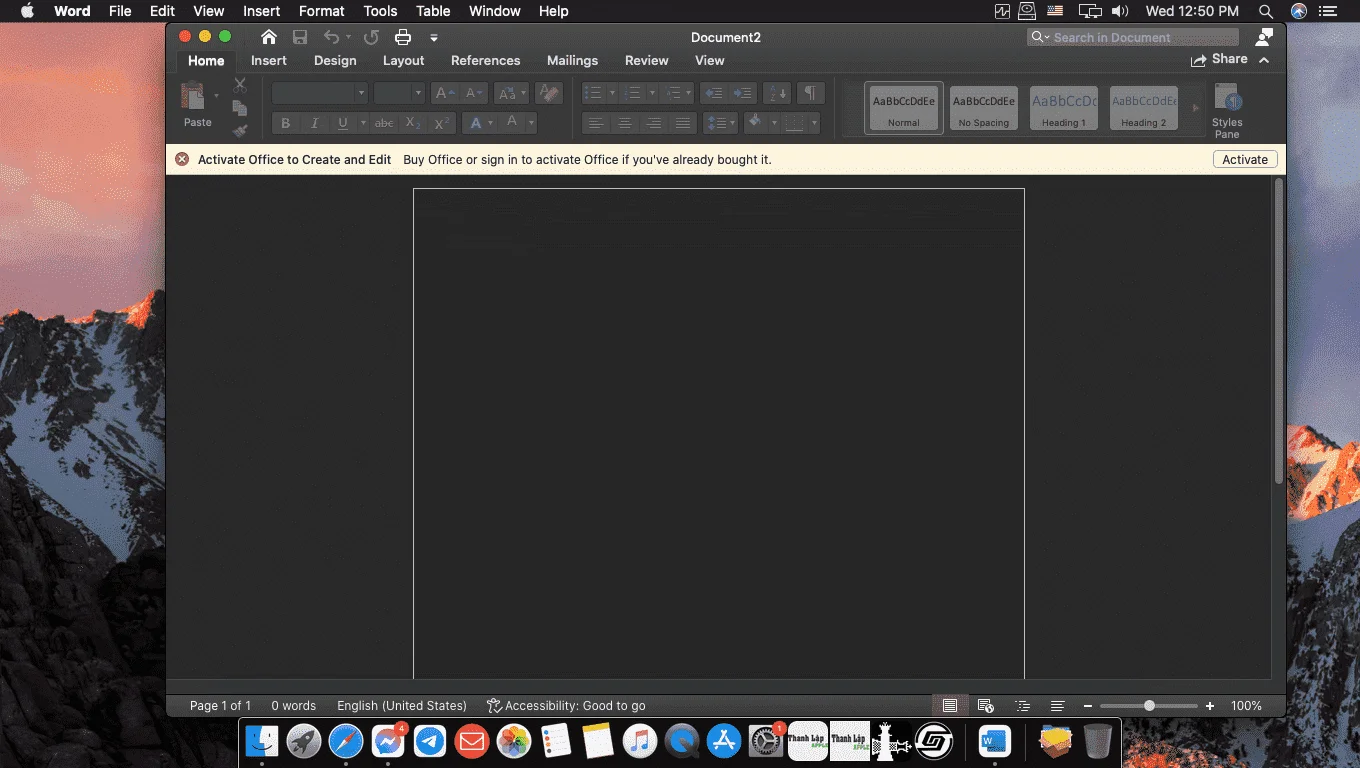Sort text A to Z icon
Viewport: 1360px width, 768px height.
777,93
